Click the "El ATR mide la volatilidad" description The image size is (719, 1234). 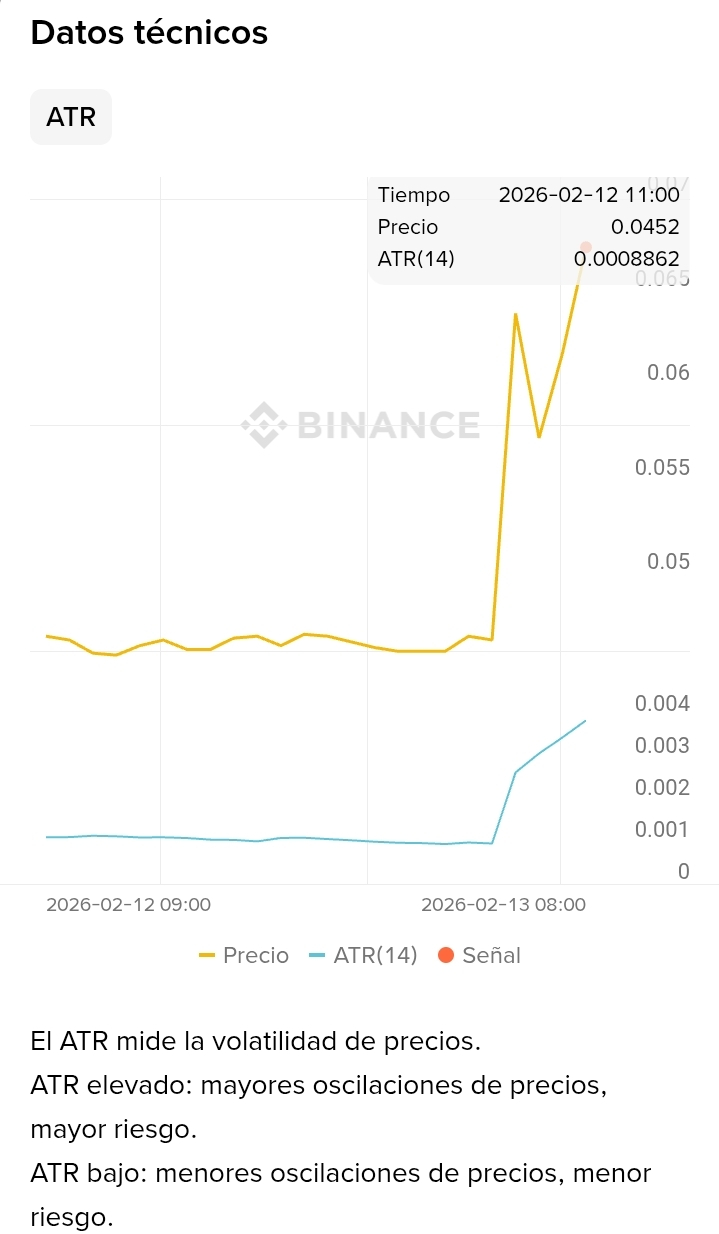coord(256,1041)
